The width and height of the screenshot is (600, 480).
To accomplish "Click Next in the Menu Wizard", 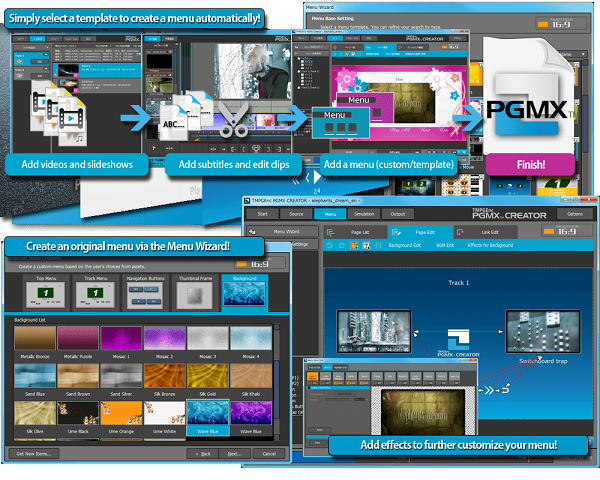I will click(x=234, y=454).
